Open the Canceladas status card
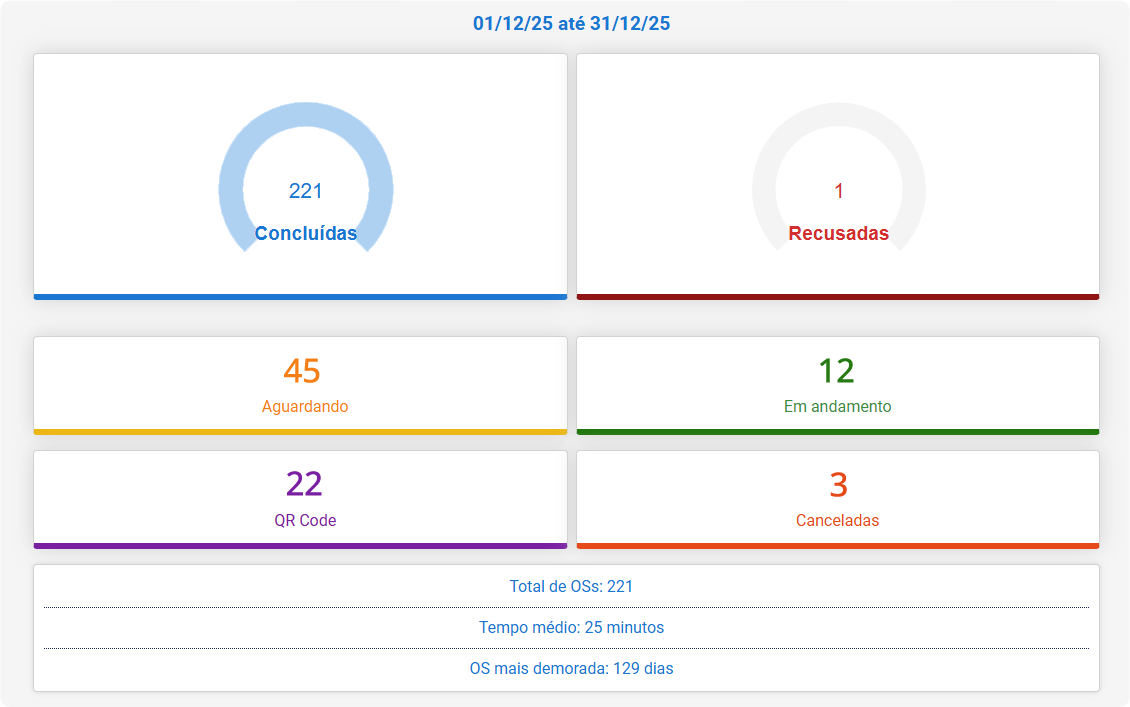1130x707 pixels. click(838, 498)
